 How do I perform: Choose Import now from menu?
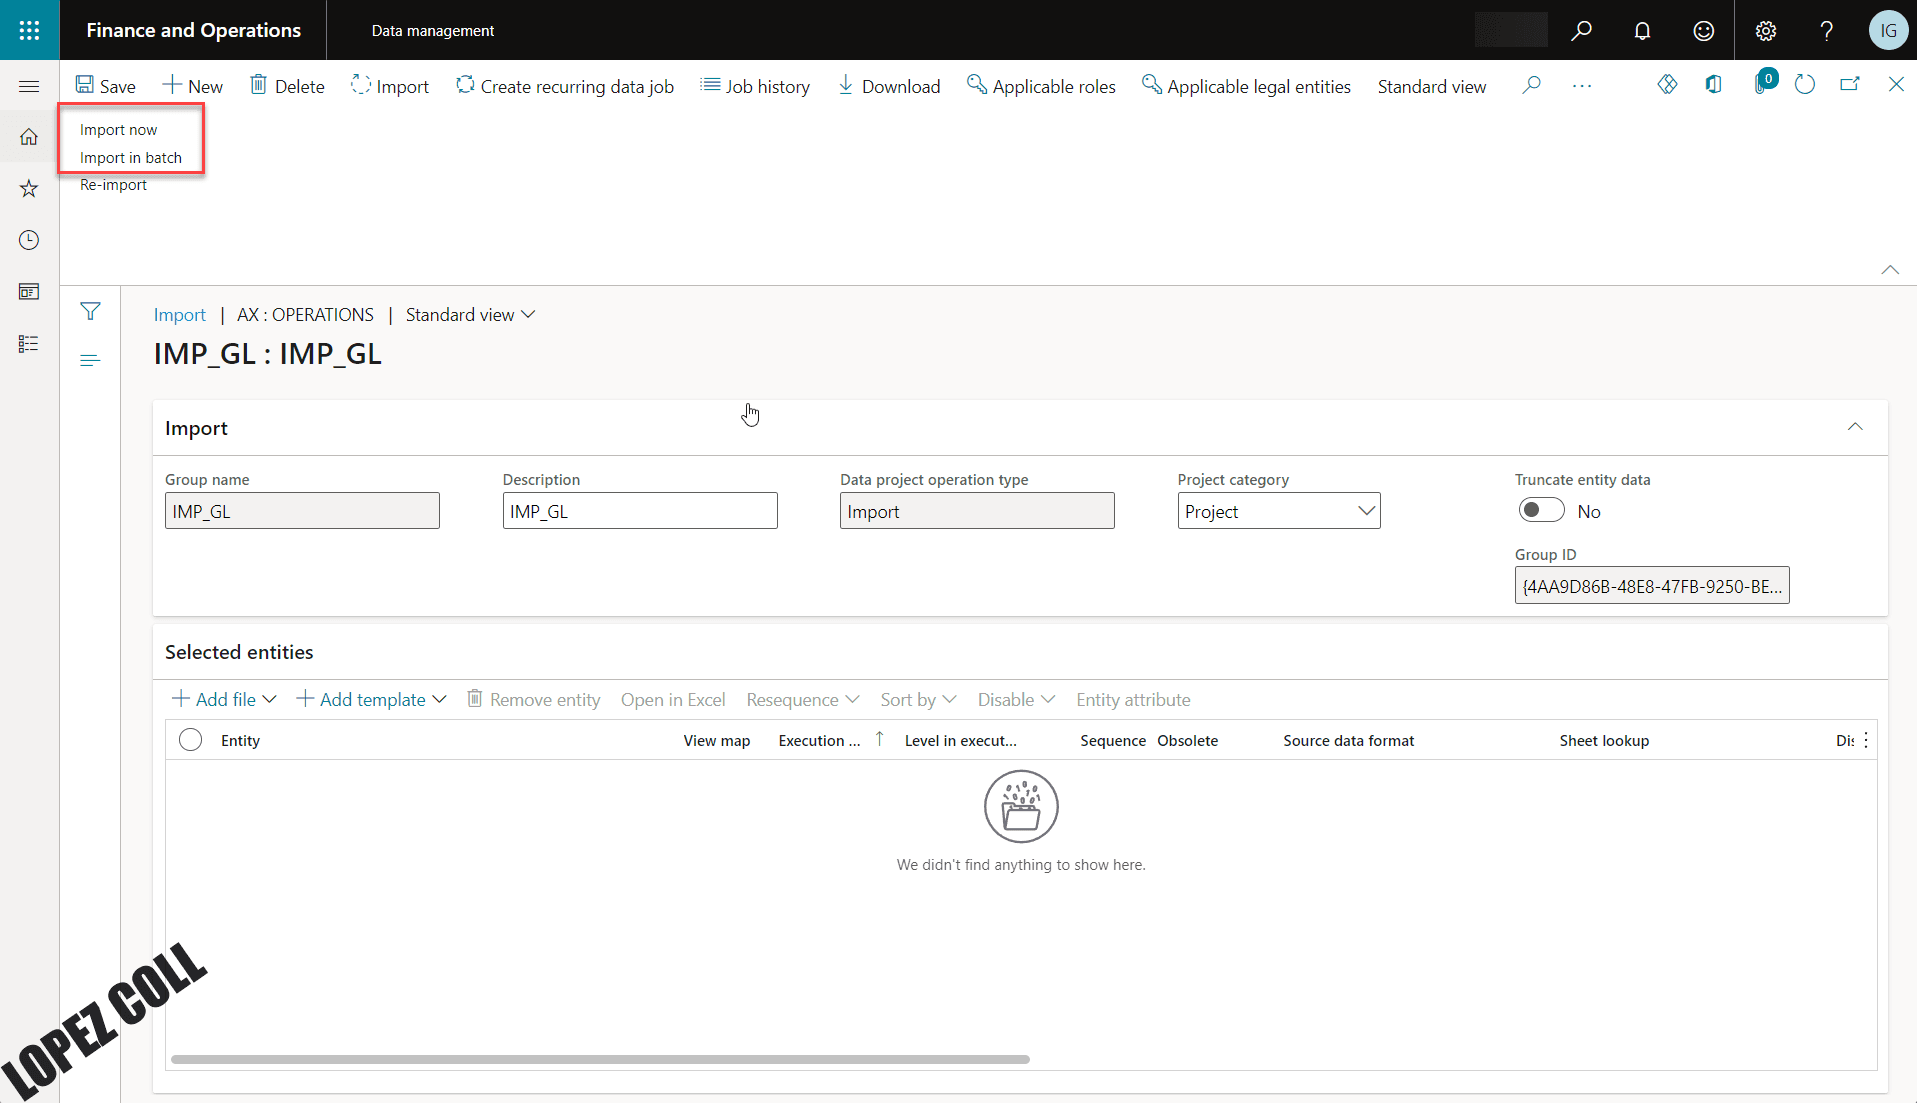click(x=118, y=130)
